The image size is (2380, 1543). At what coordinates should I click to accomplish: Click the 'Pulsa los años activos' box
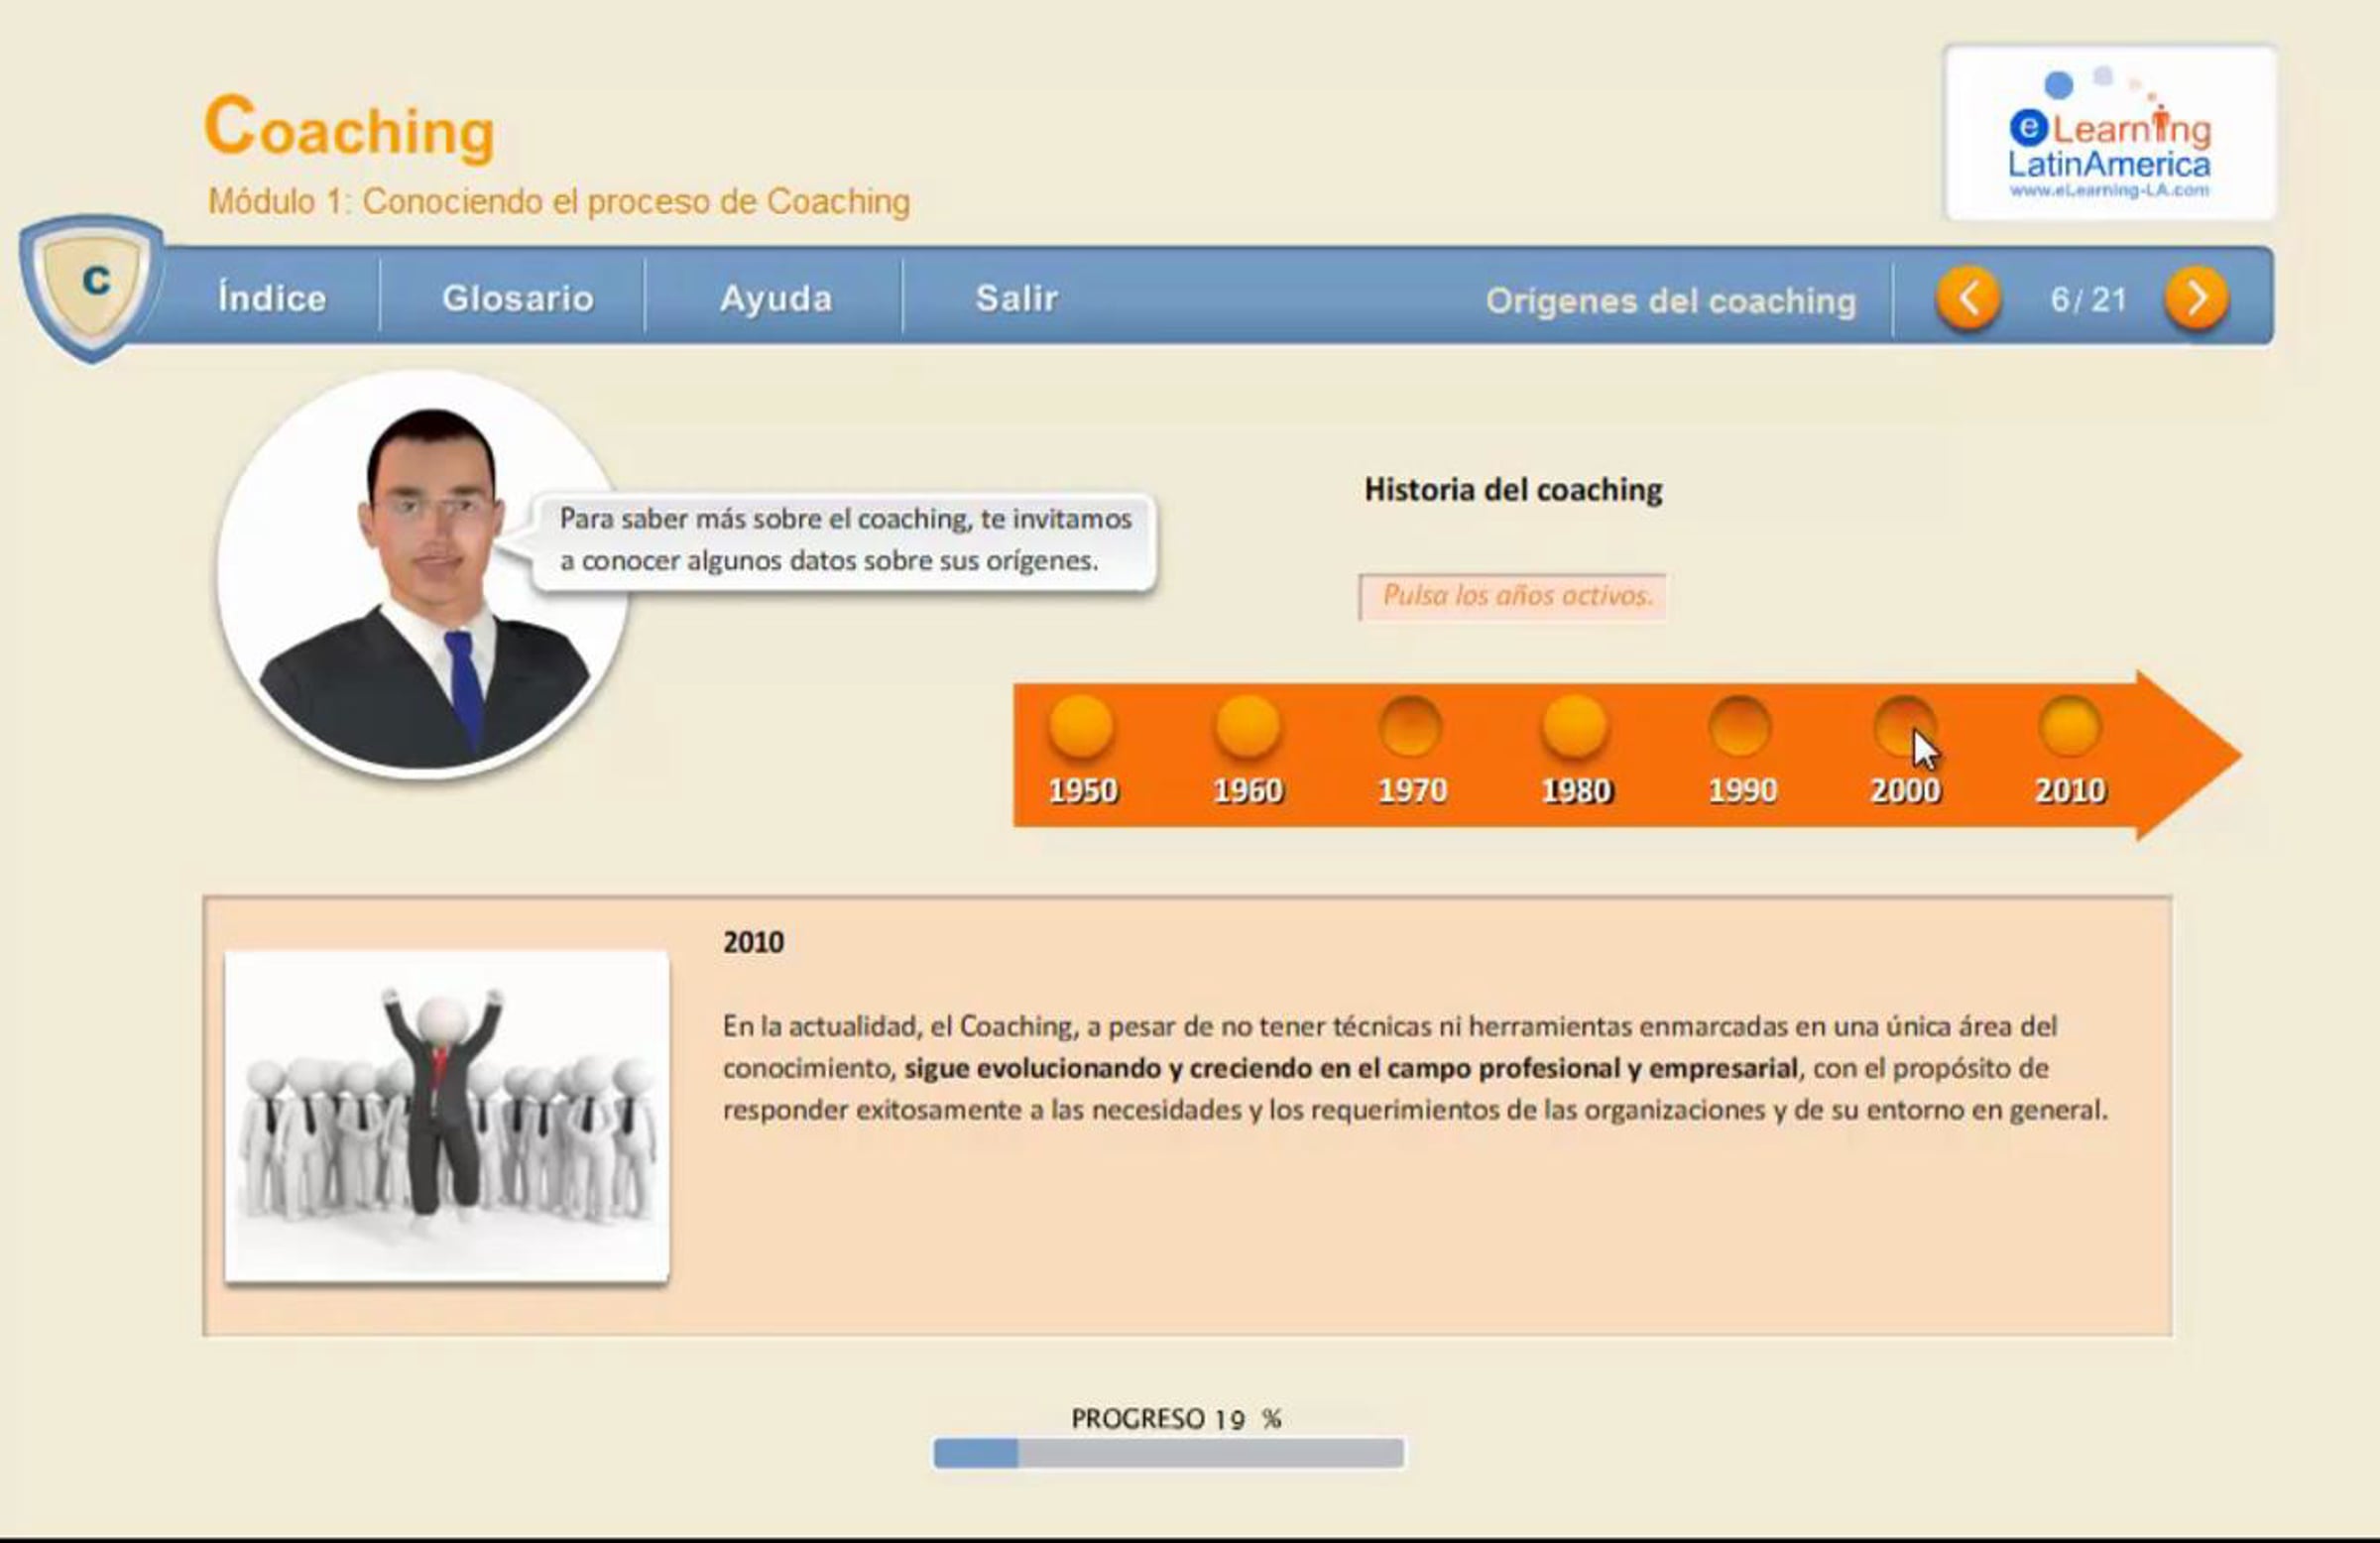(x=1512, y=596)
